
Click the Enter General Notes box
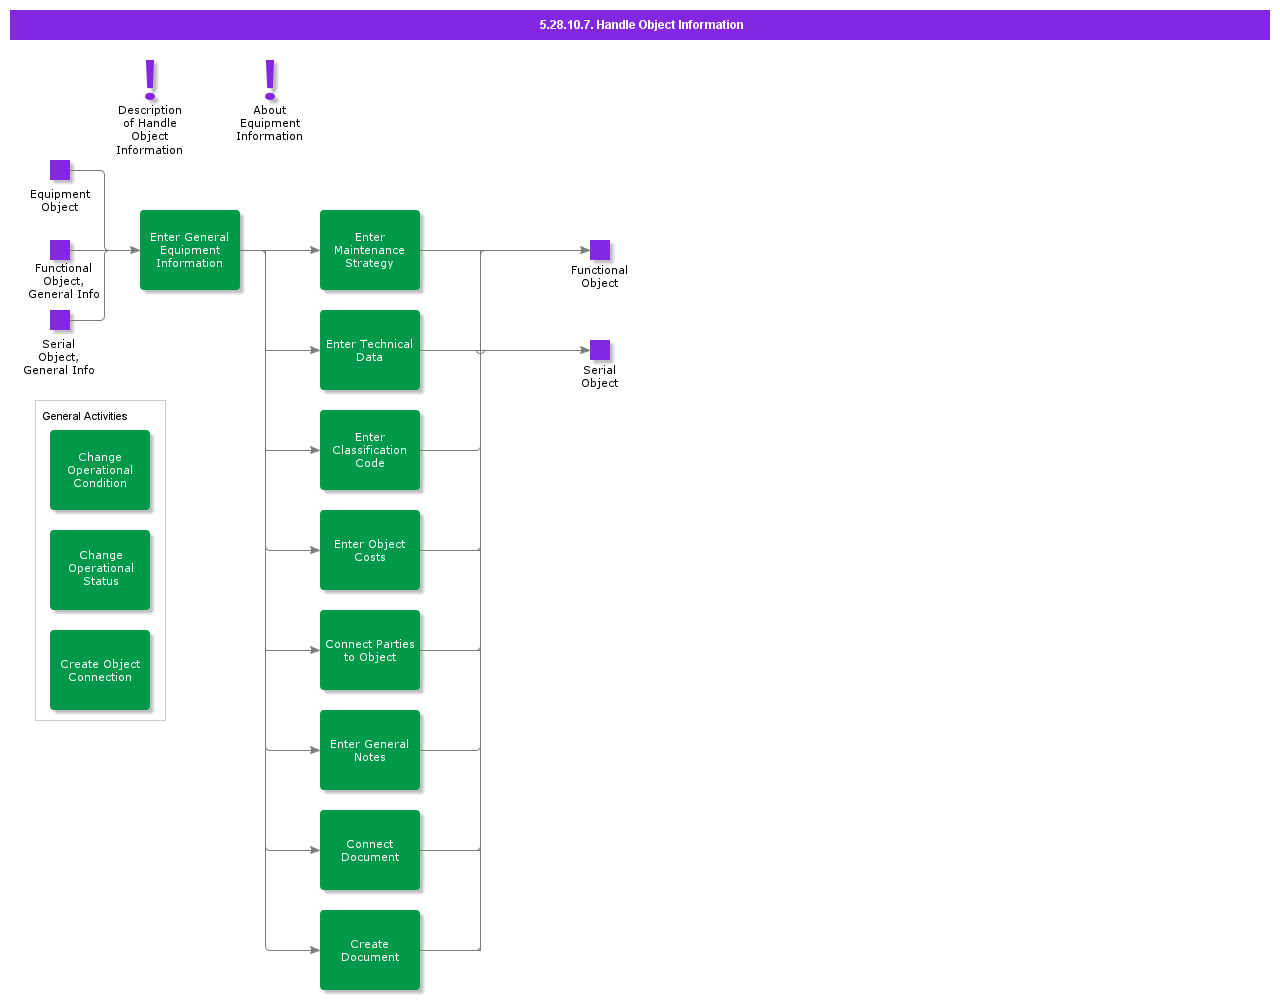coord(370,750)
